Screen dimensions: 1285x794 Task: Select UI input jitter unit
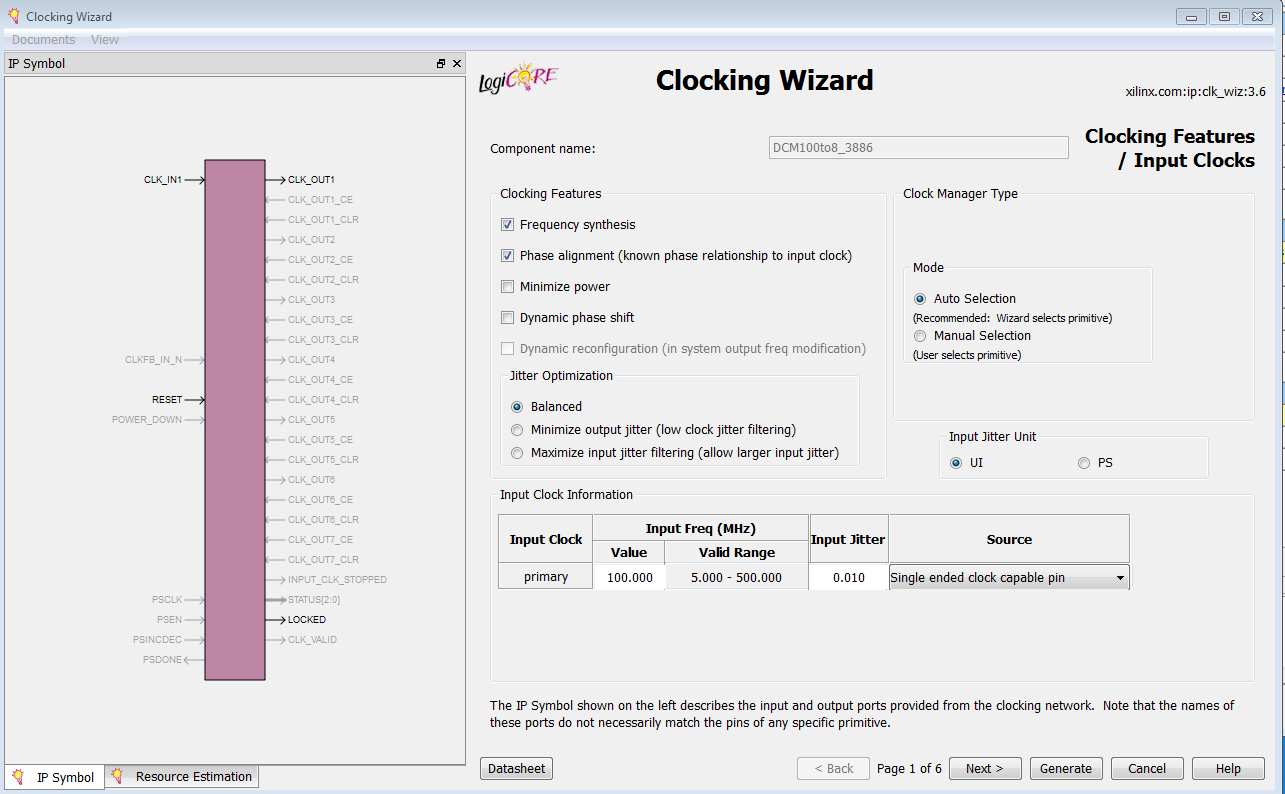956,463
